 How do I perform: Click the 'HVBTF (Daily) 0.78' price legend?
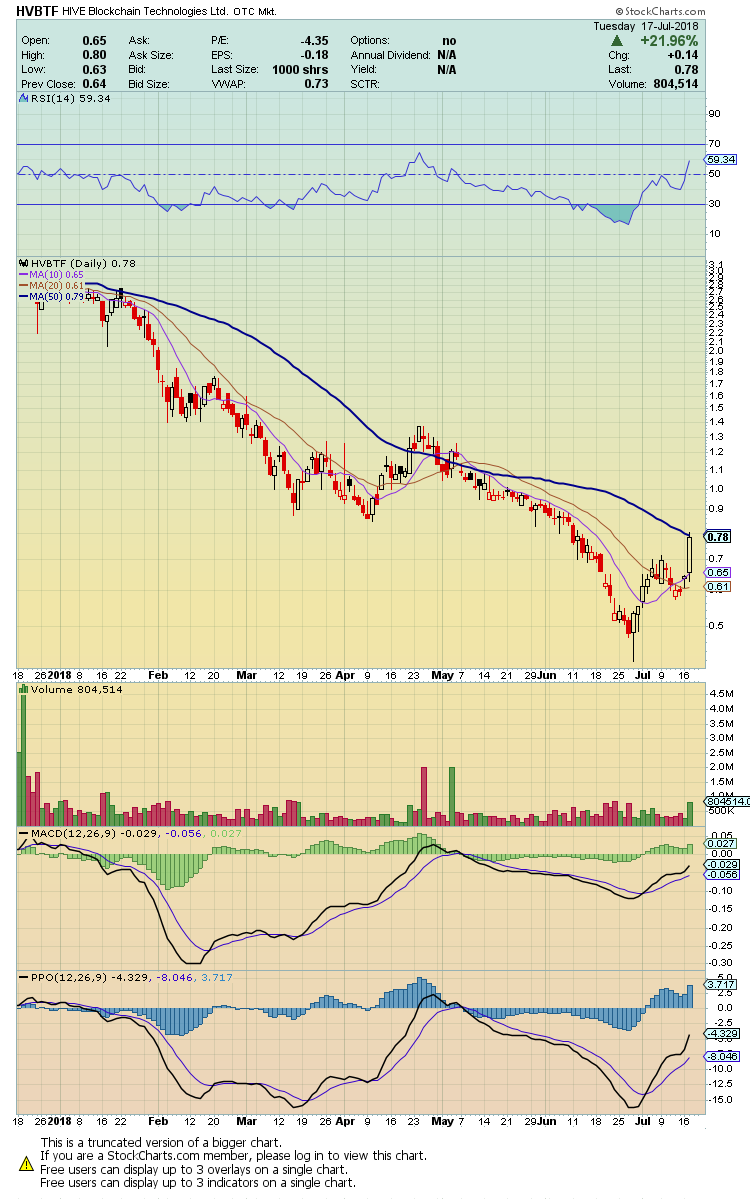tap(84, 262)
